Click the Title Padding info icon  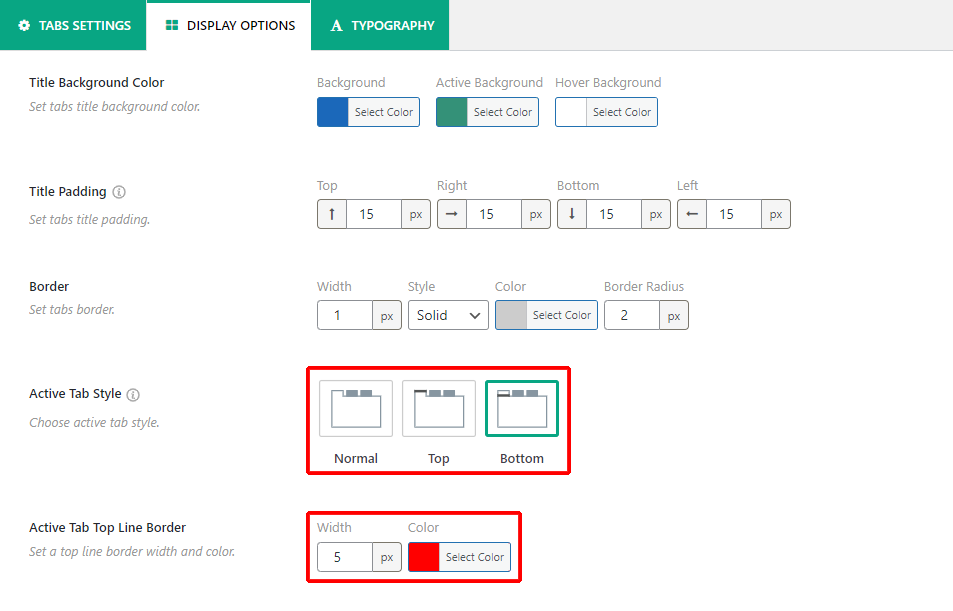coord(119,192)
